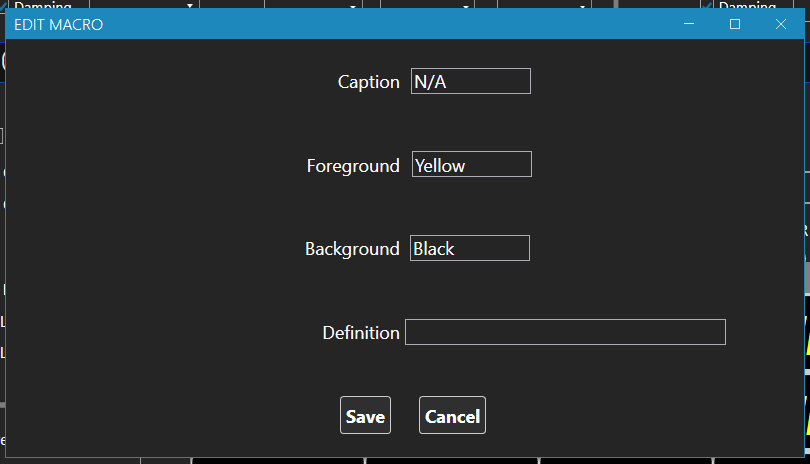Viewport: 810px width, 464px height.
Task: Minimize the Edit Macro dialog
Action: 689,24
